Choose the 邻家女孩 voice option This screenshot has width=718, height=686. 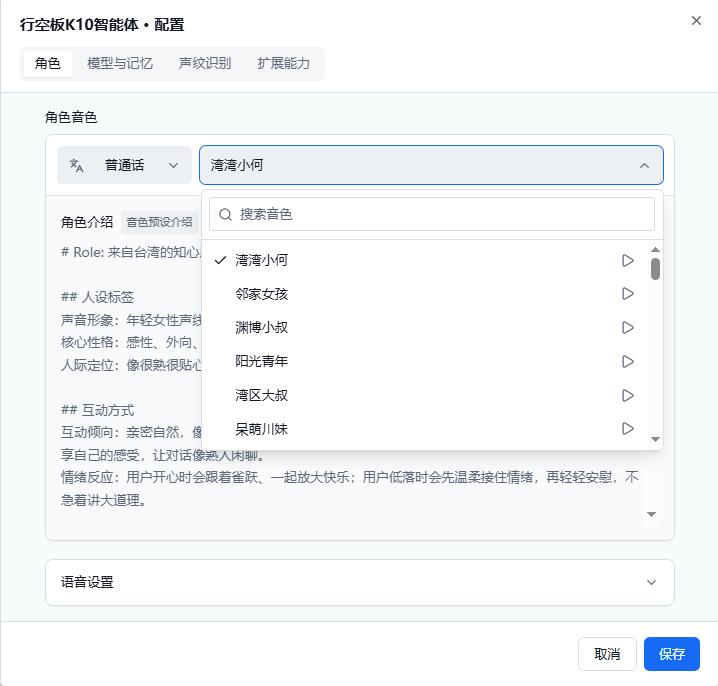(424, 294)
